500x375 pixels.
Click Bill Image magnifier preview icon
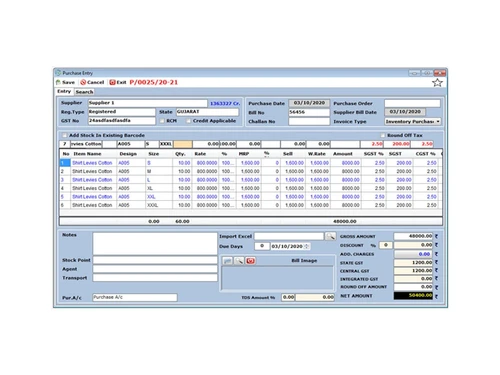[239, 261]
